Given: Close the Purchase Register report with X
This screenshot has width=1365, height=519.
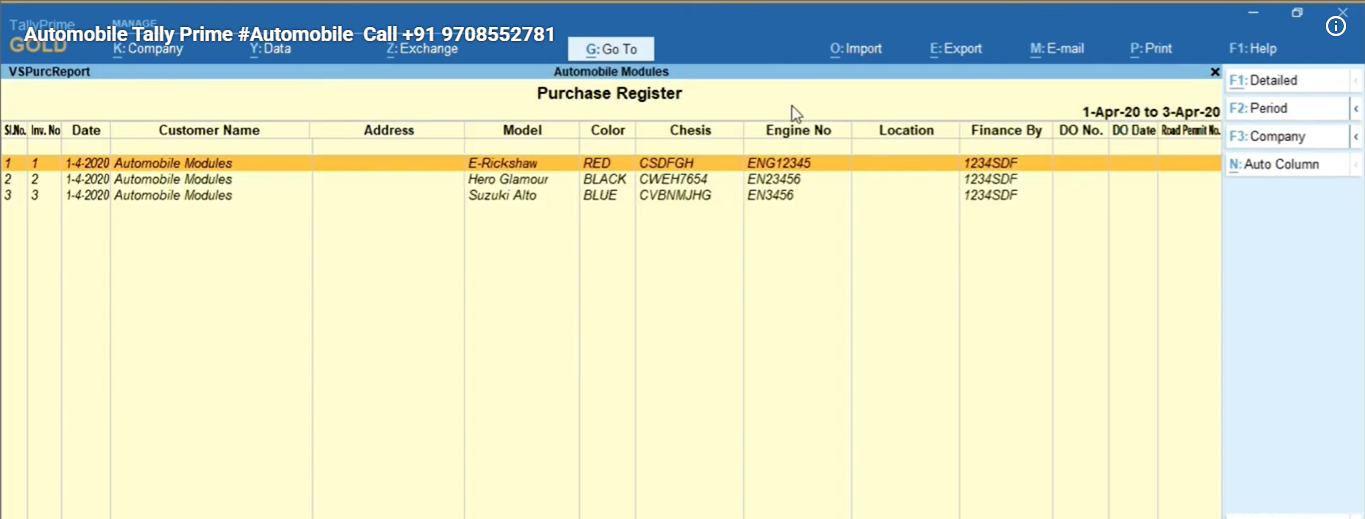Looking at the screenshot, I should click(x=1215, y=72).
